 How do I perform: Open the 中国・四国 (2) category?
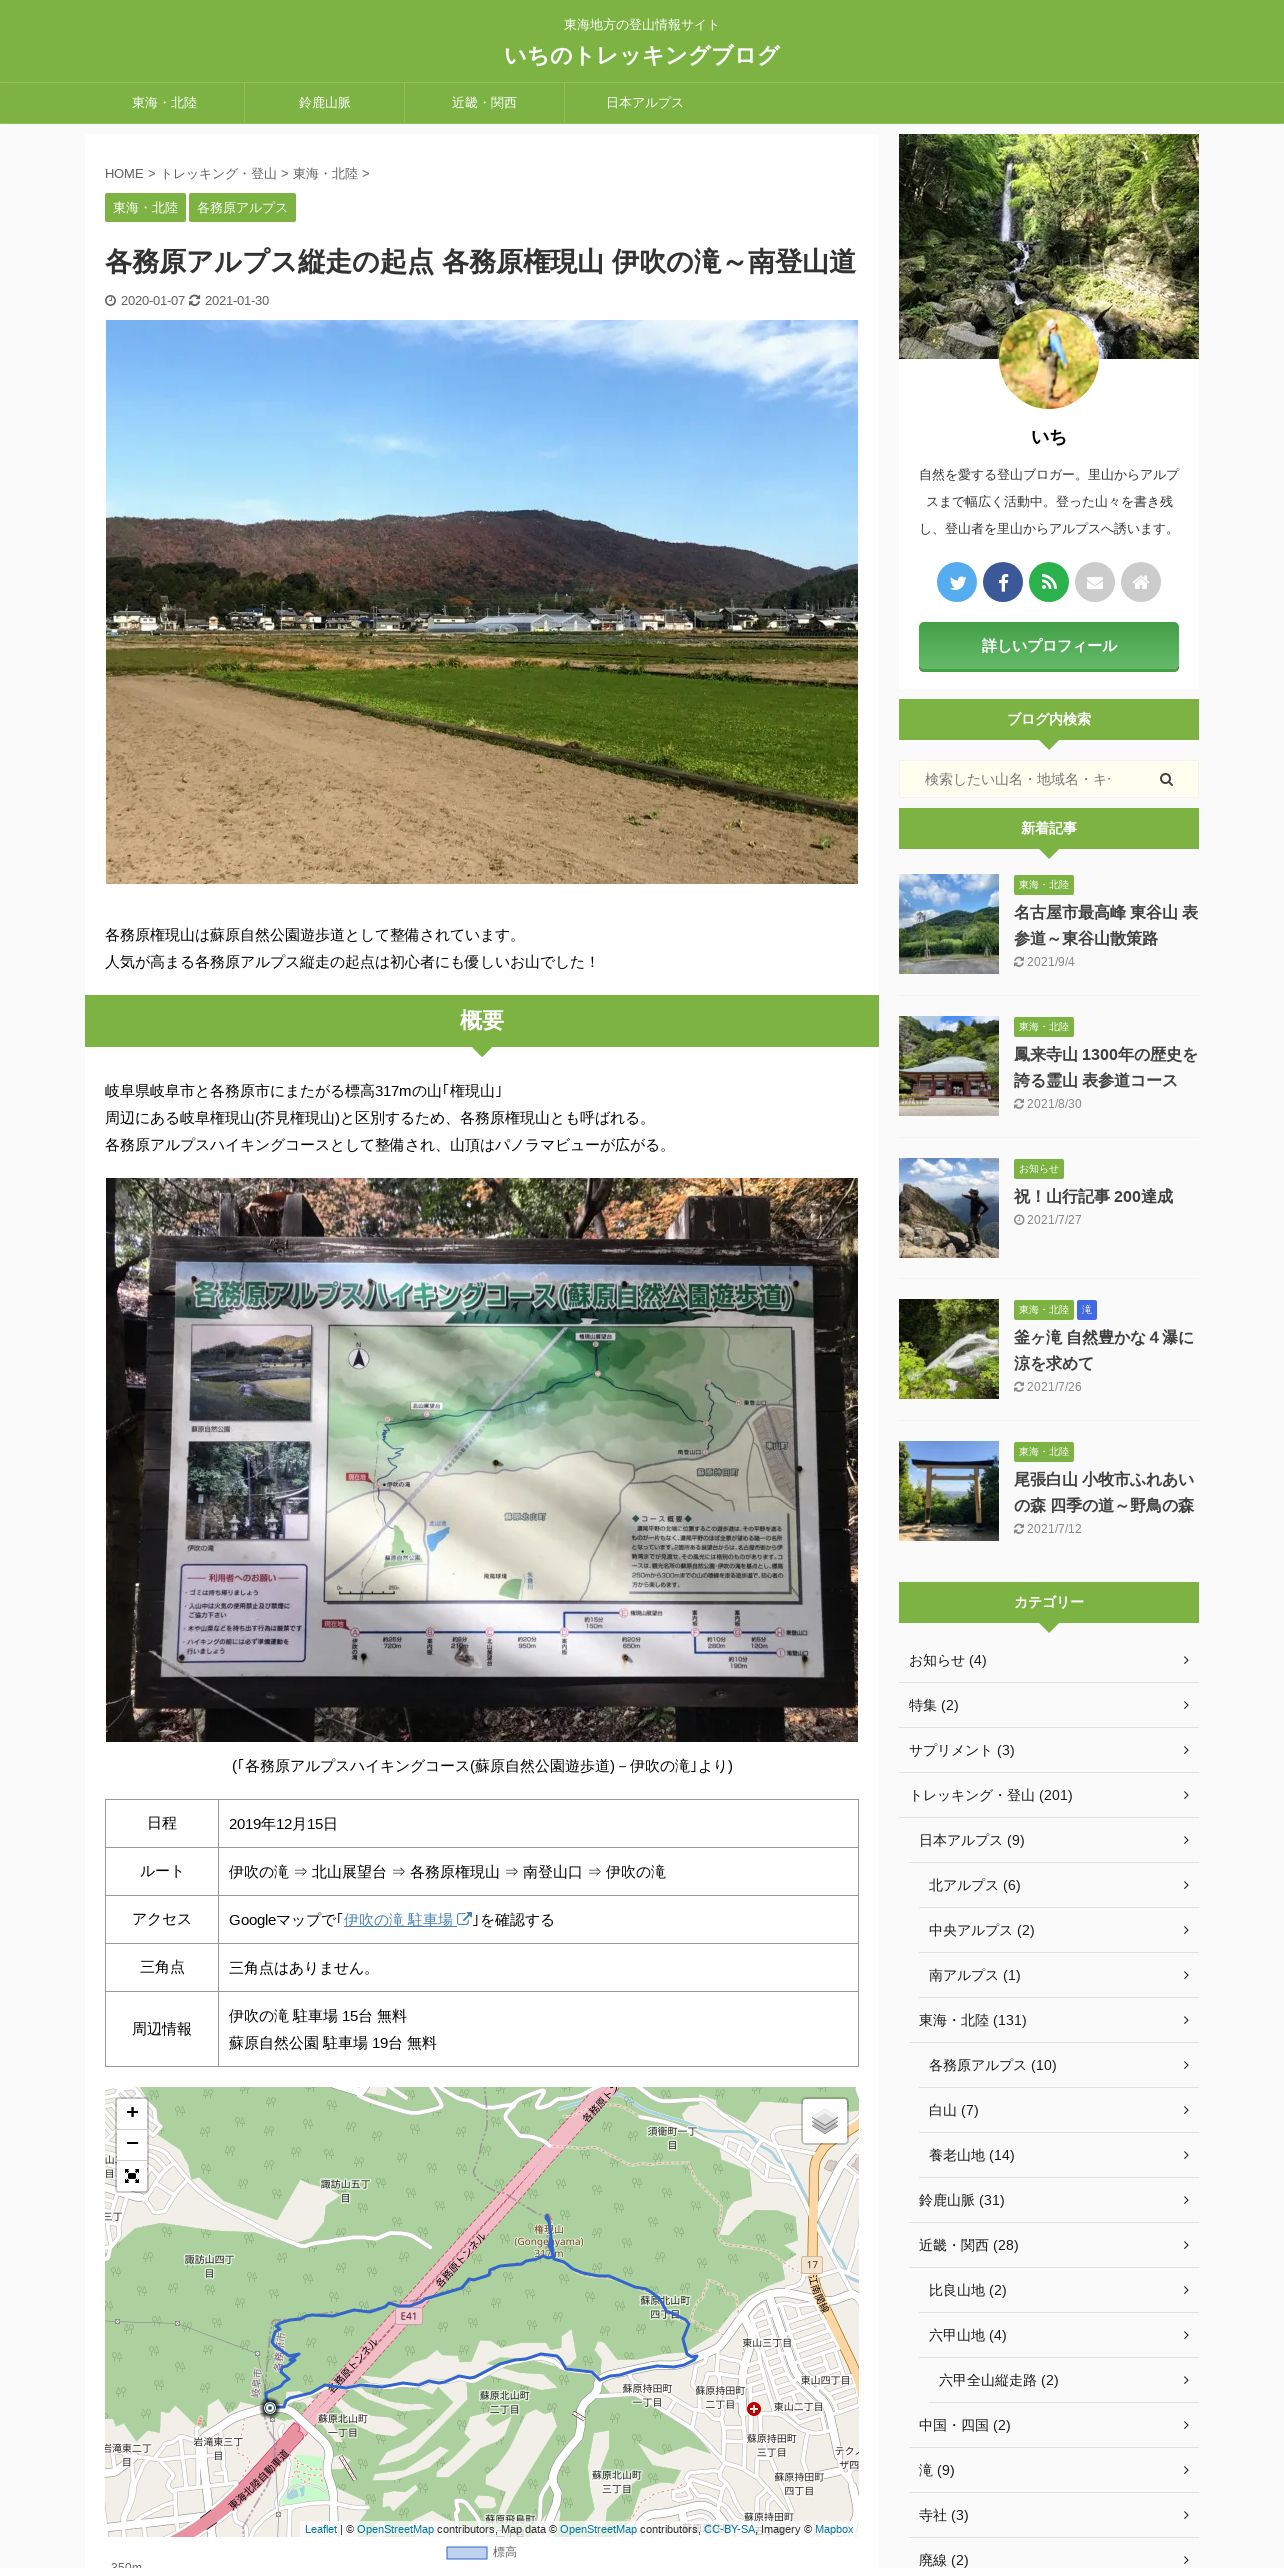[1054, 2425]
